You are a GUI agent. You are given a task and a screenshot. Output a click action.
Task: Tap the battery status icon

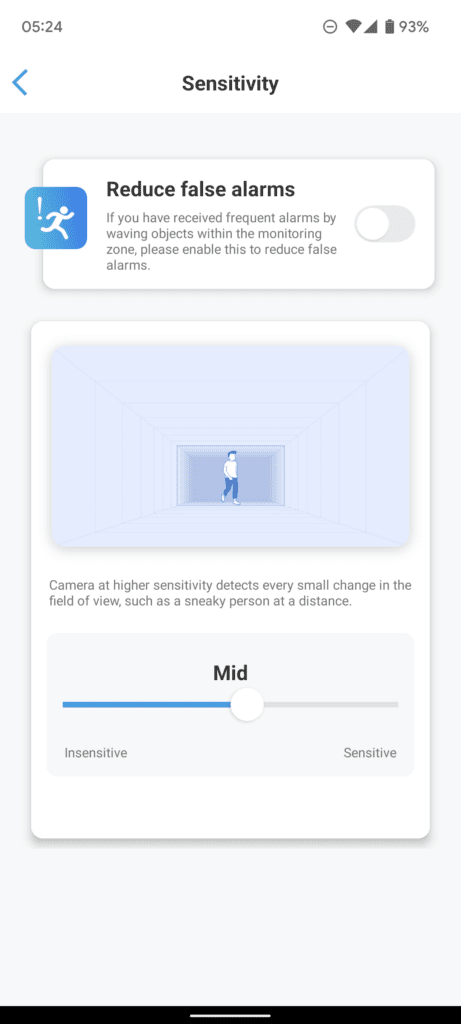pyautogui.click(x=390, y=27)
